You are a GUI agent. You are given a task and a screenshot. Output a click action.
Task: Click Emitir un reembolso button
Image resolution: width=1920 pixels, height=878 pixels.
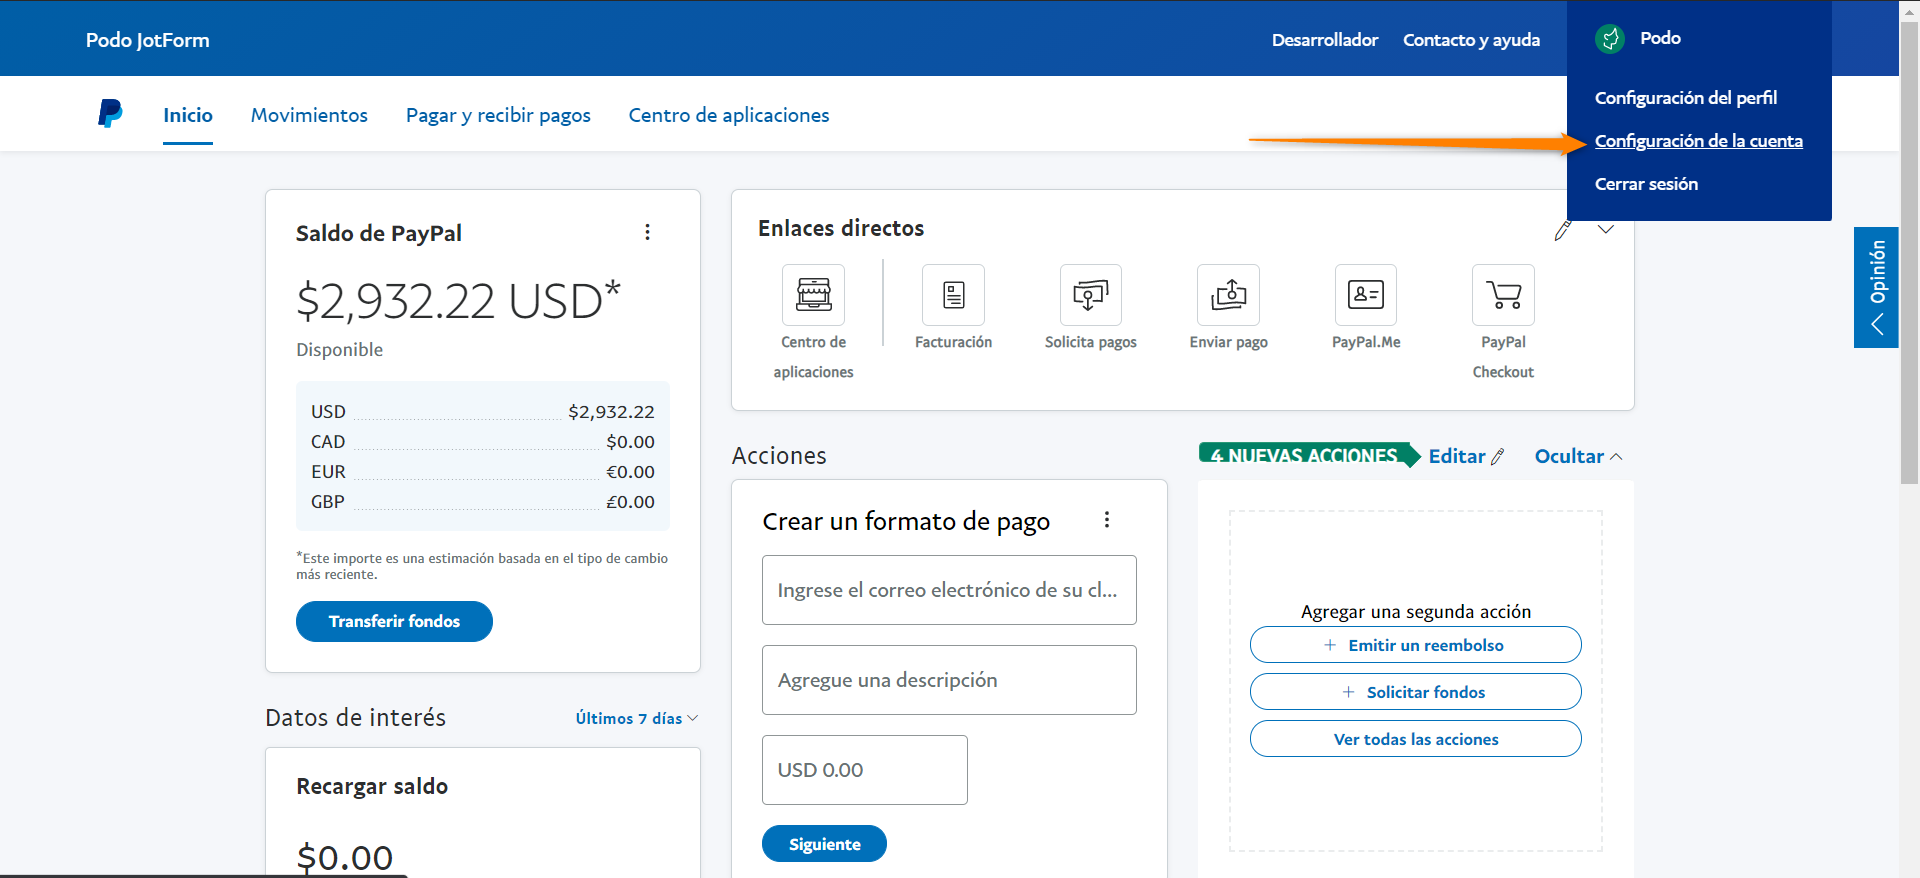click(1415, 645)
